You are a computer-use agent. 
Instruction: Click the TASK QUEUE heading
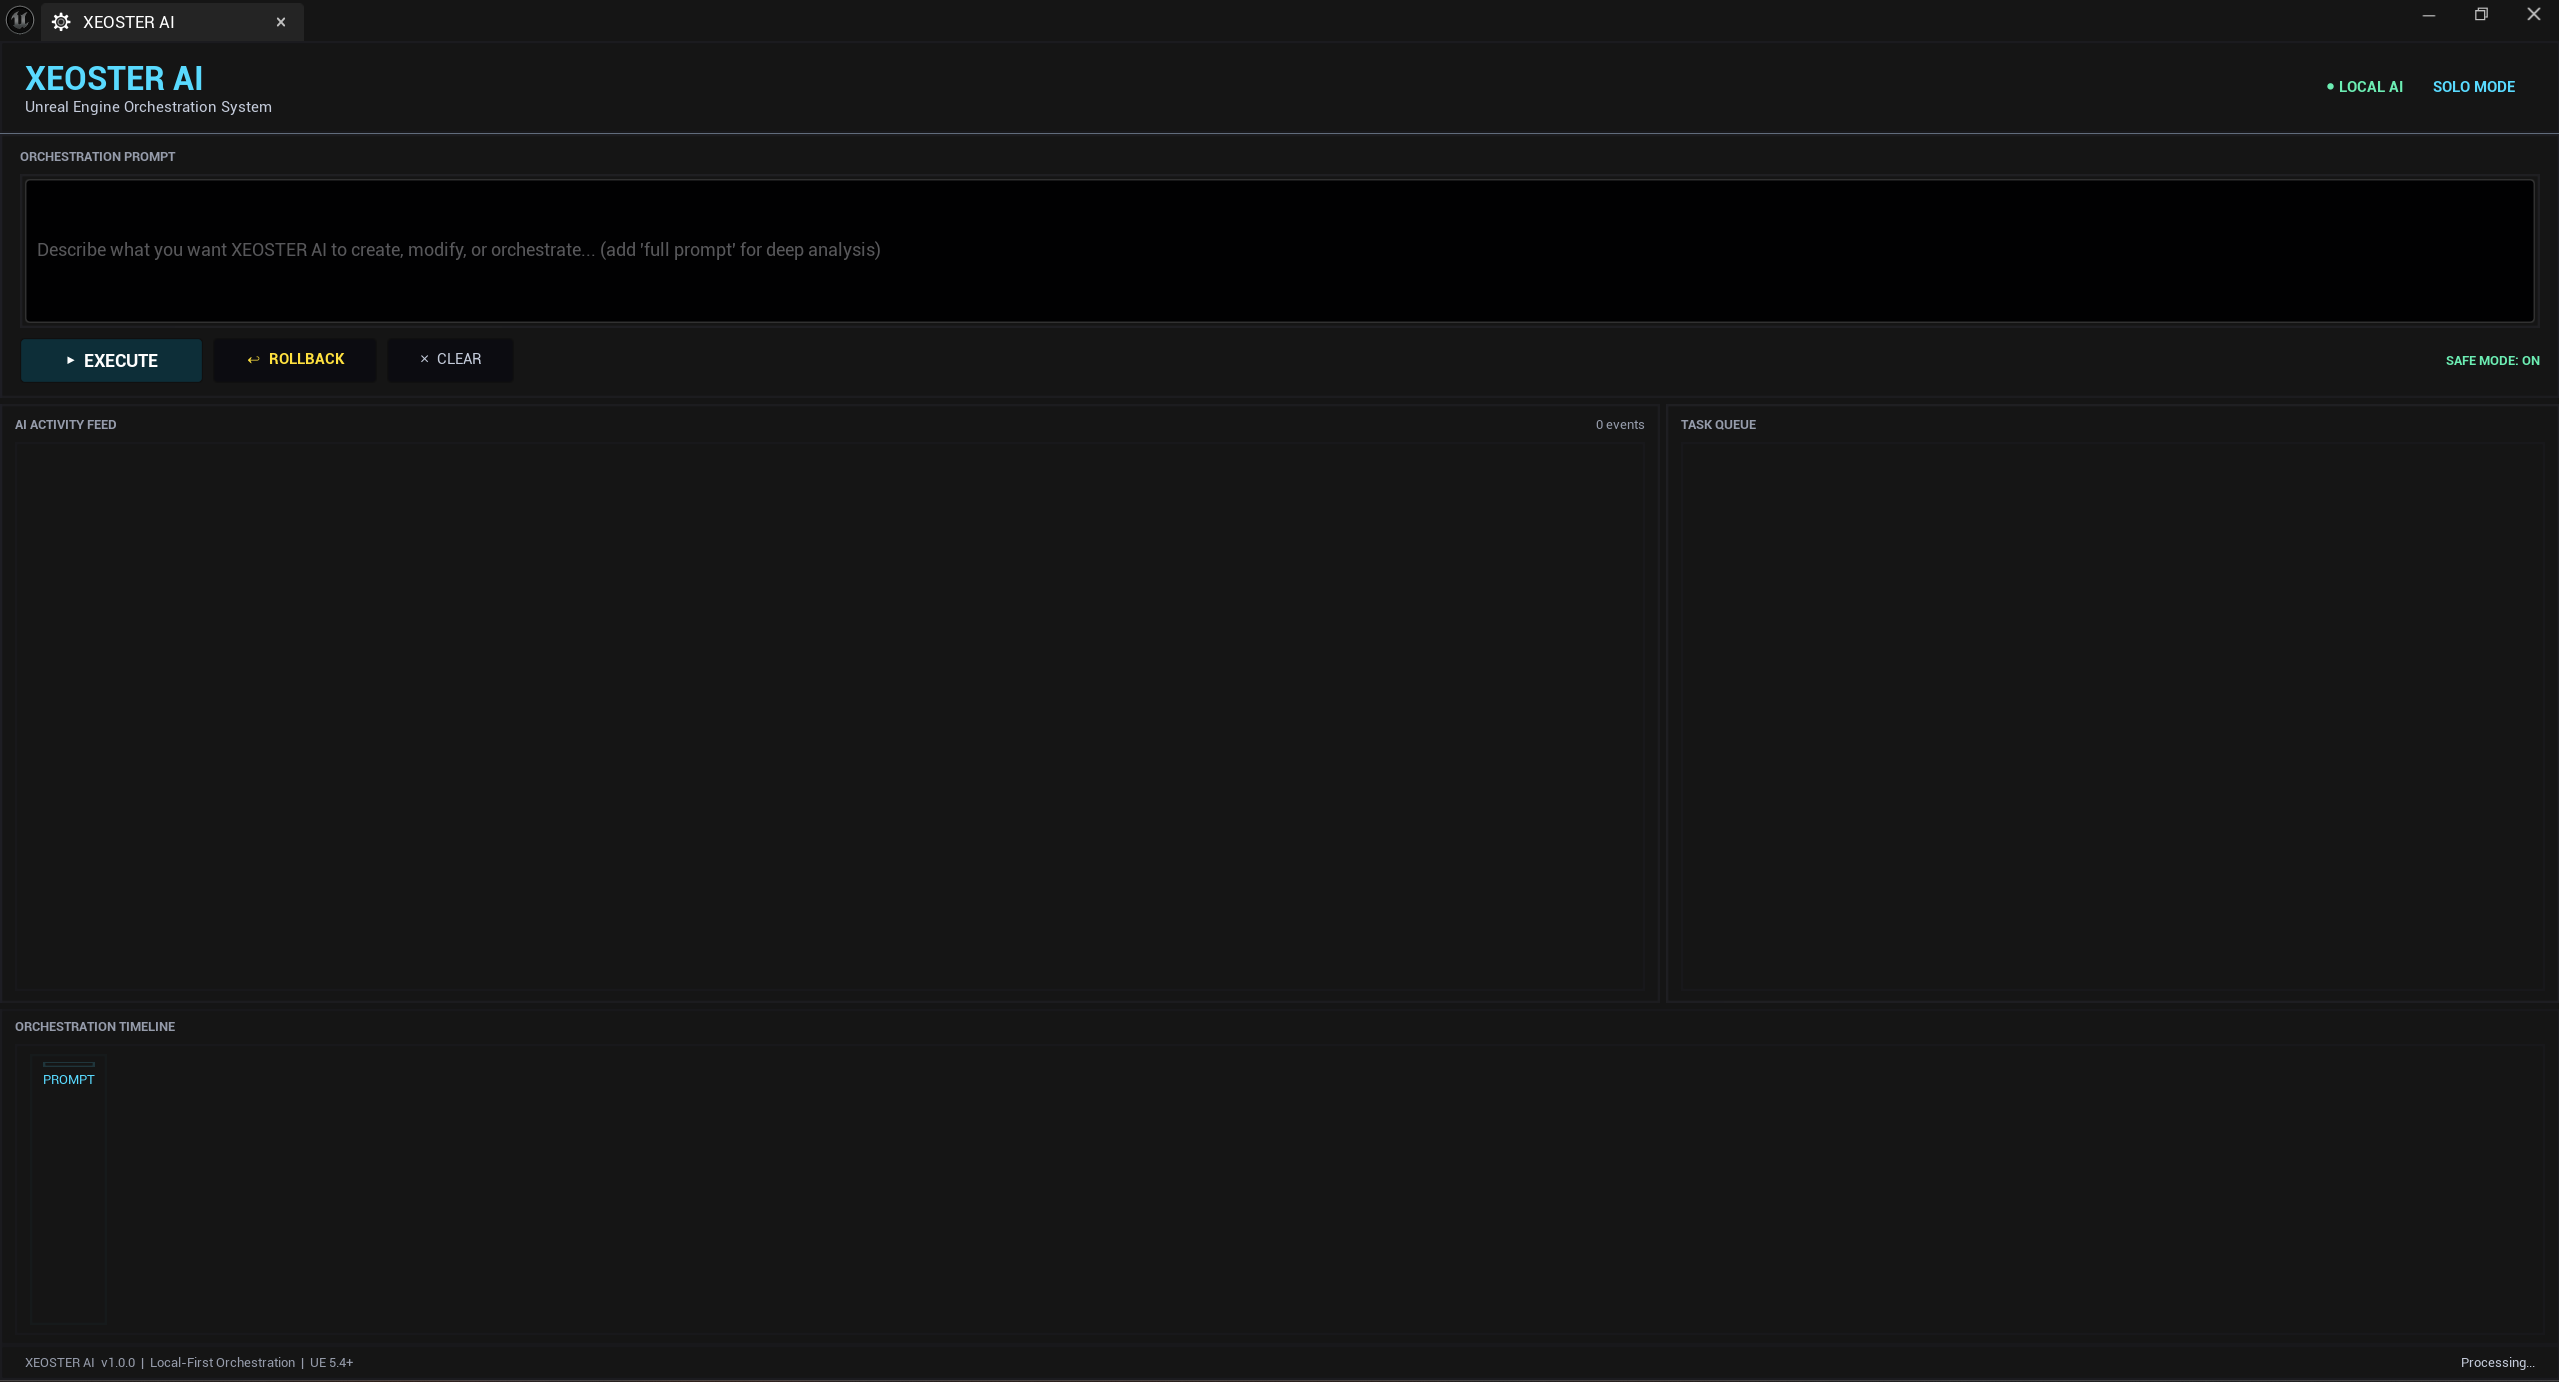pos(1717,425)
